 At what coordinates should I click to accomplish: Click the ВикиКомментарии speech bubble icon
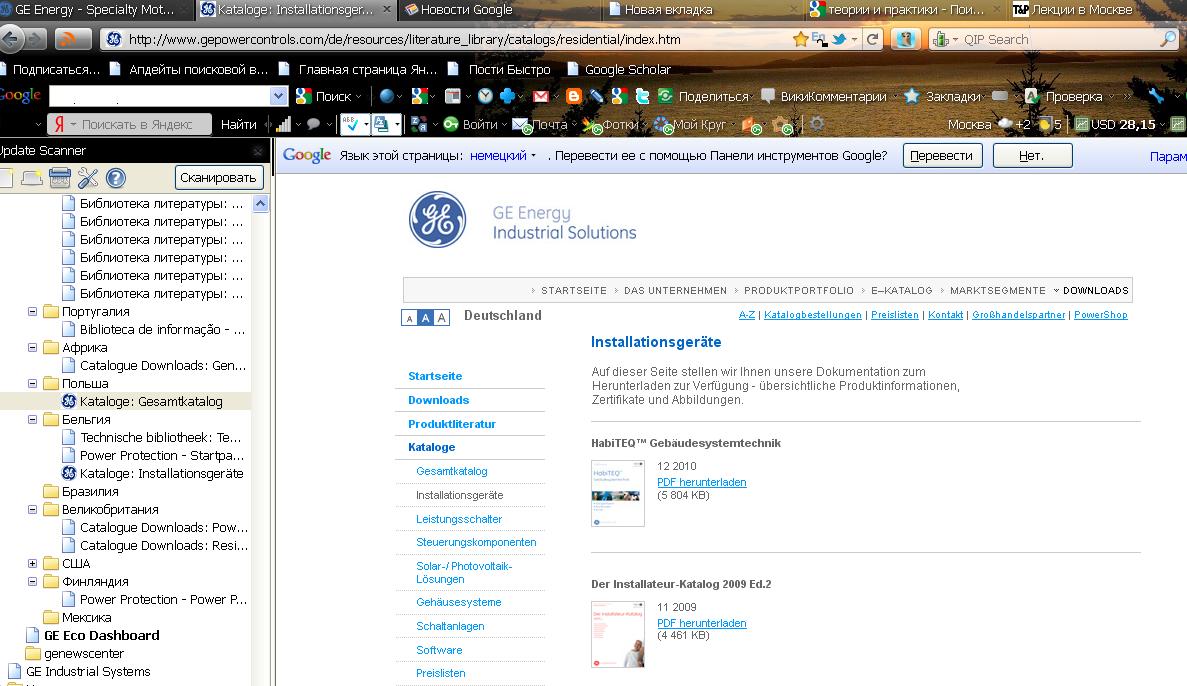(x=768, y=96)
